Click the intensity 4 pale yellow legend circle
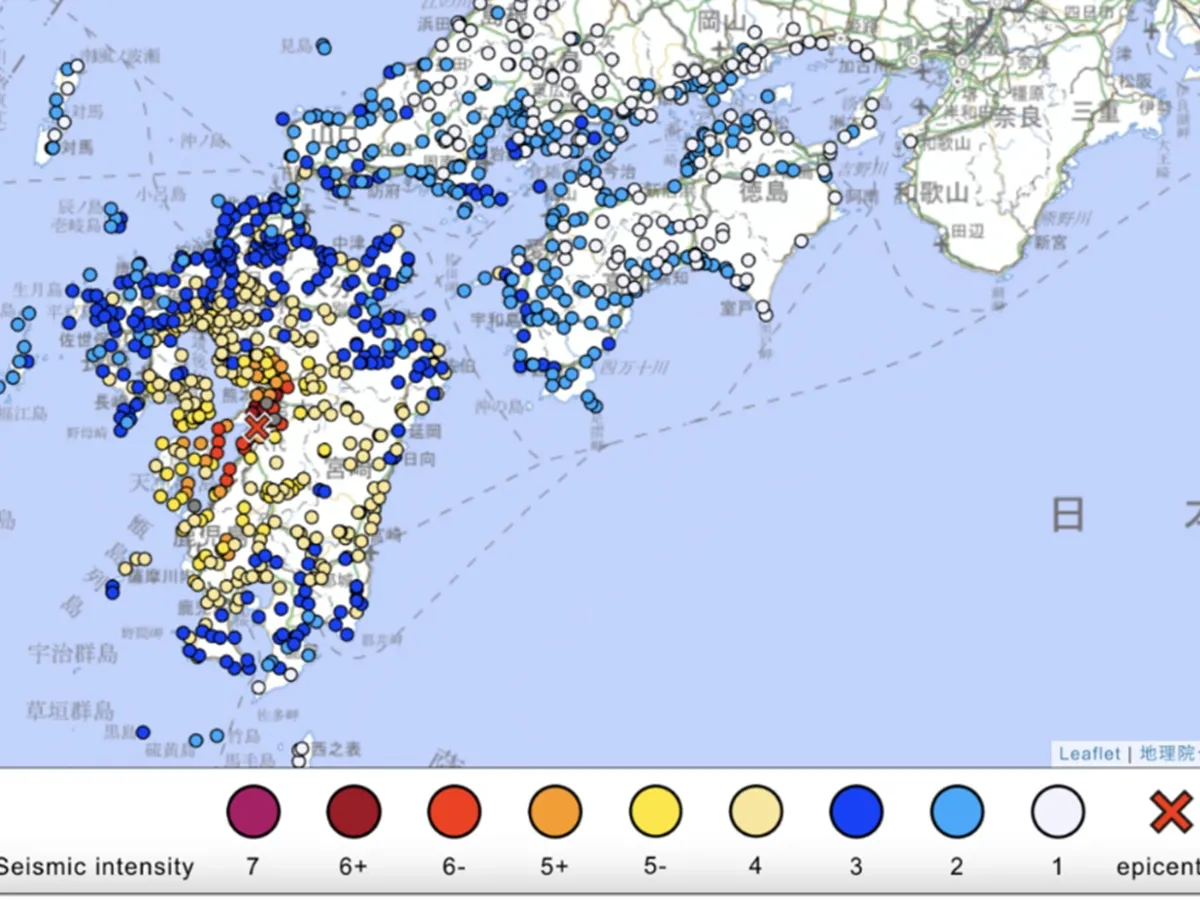The height and width of the screenshot is (900, 1200). [x=756, y=811]
